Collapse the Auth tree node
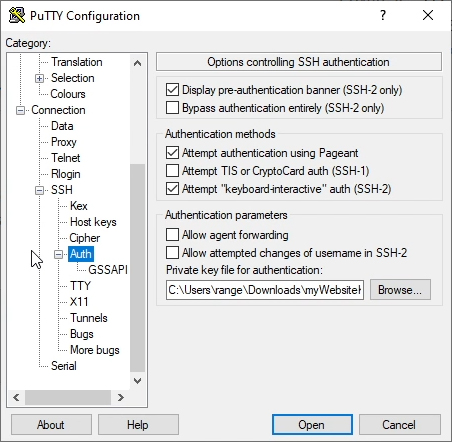 (58, 255)
